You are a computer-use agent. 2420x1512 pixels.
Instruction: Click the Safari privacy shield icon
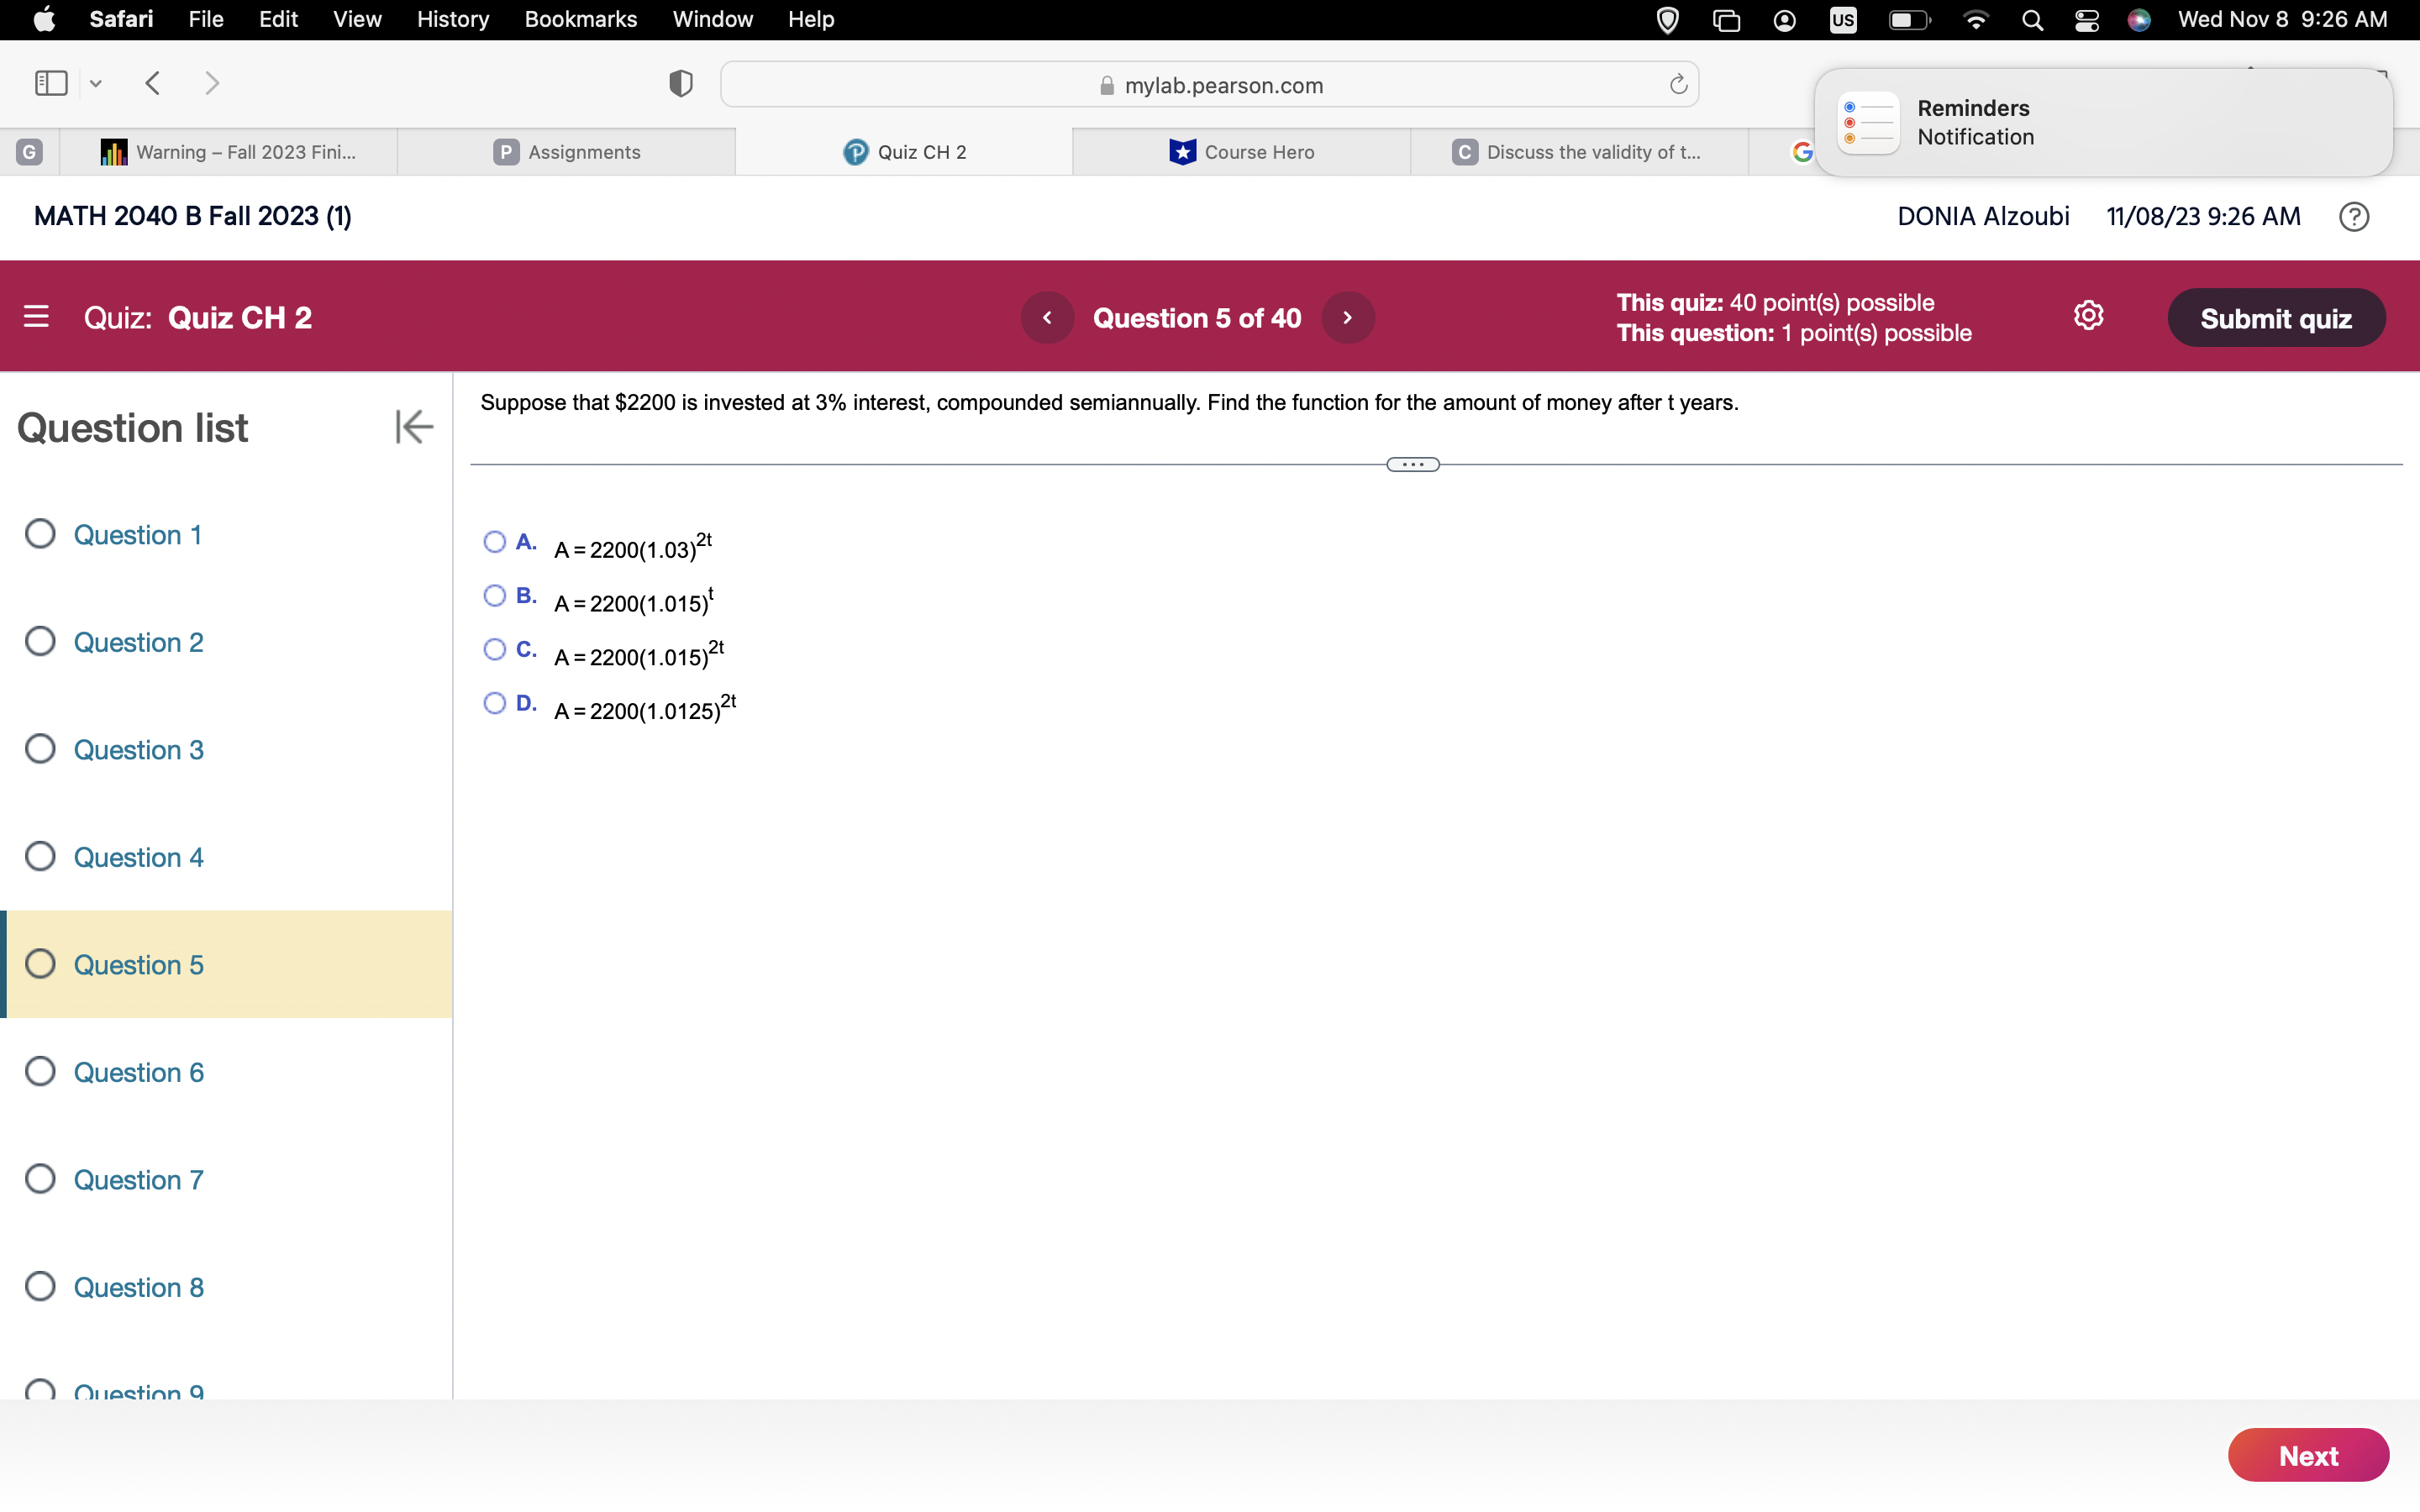click(679, 83)
